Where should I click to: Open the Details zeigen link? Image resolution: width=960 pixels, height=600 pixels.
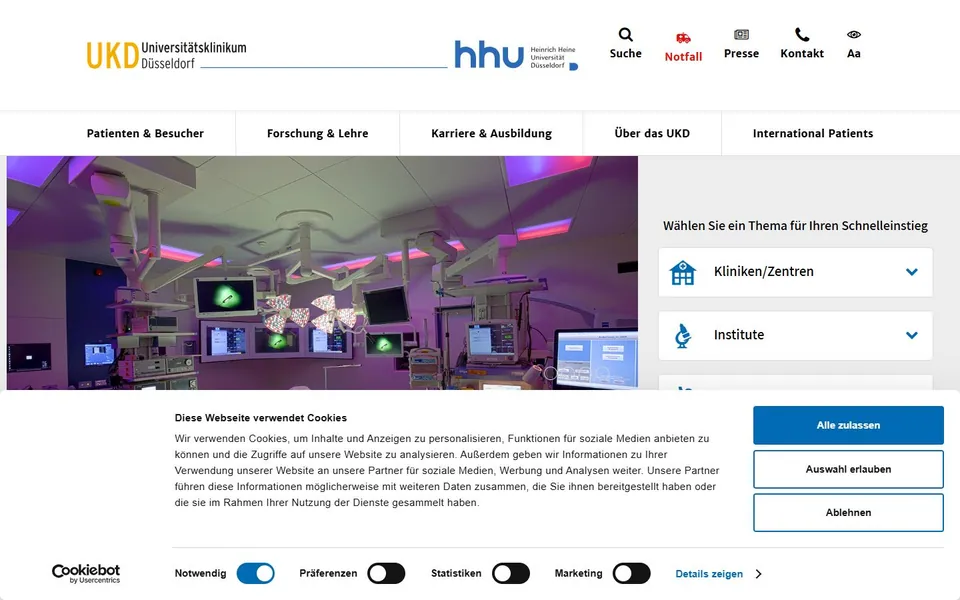(x=709, y=574)
